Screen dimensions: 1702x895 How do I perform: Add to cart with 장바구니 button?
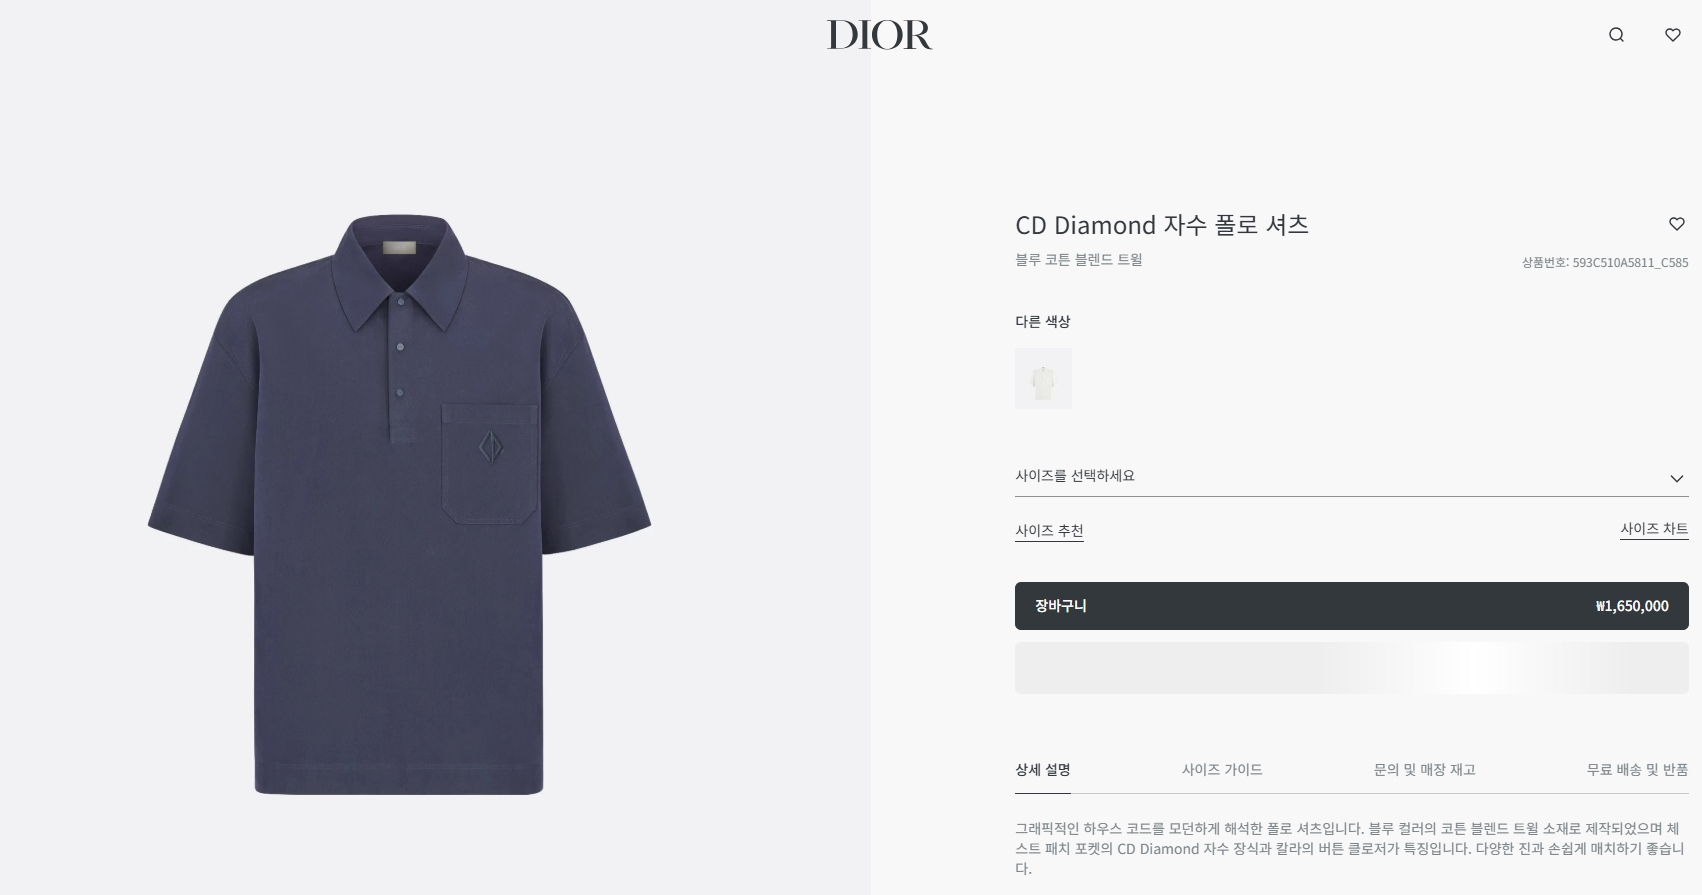[1352, 606]
